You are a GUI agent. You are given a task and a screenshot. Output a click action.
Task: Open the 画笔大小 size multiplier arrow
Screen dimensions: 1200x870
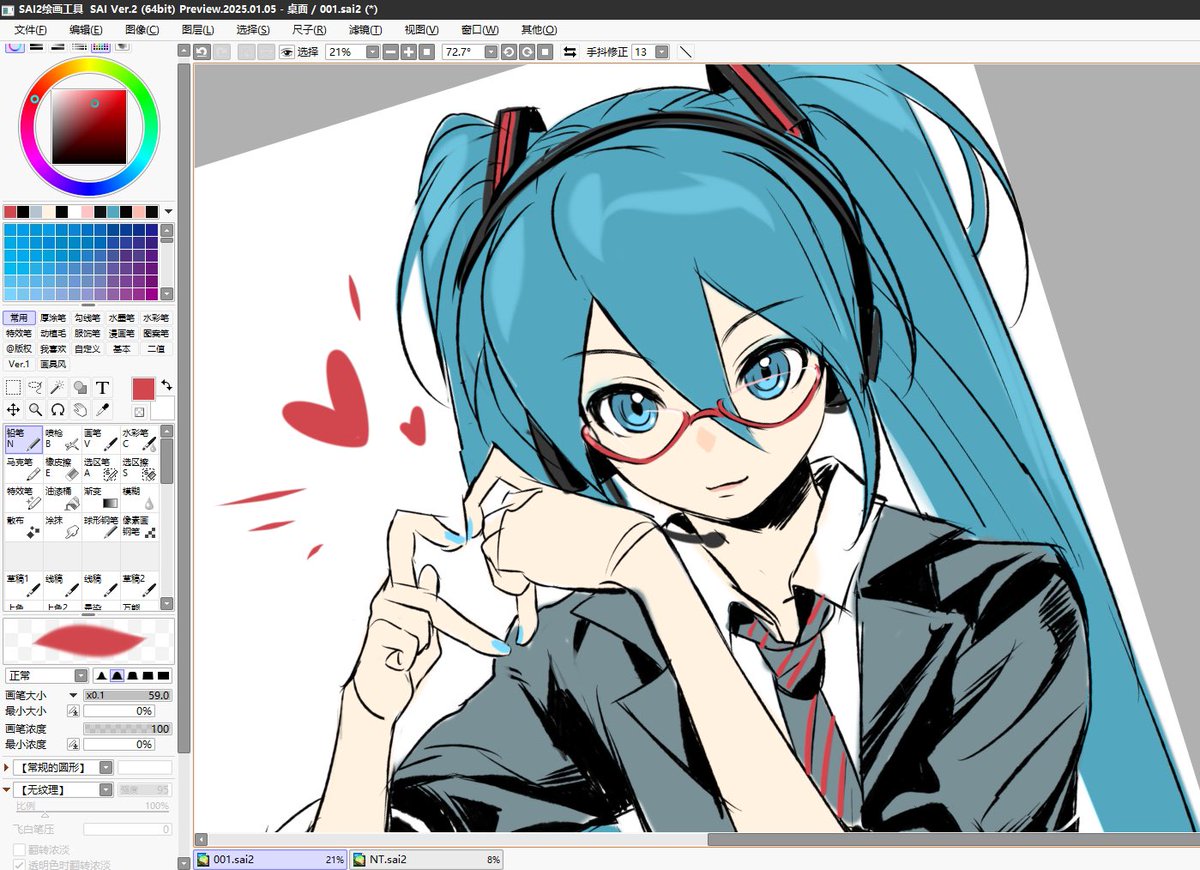click(x=73, y=695)
